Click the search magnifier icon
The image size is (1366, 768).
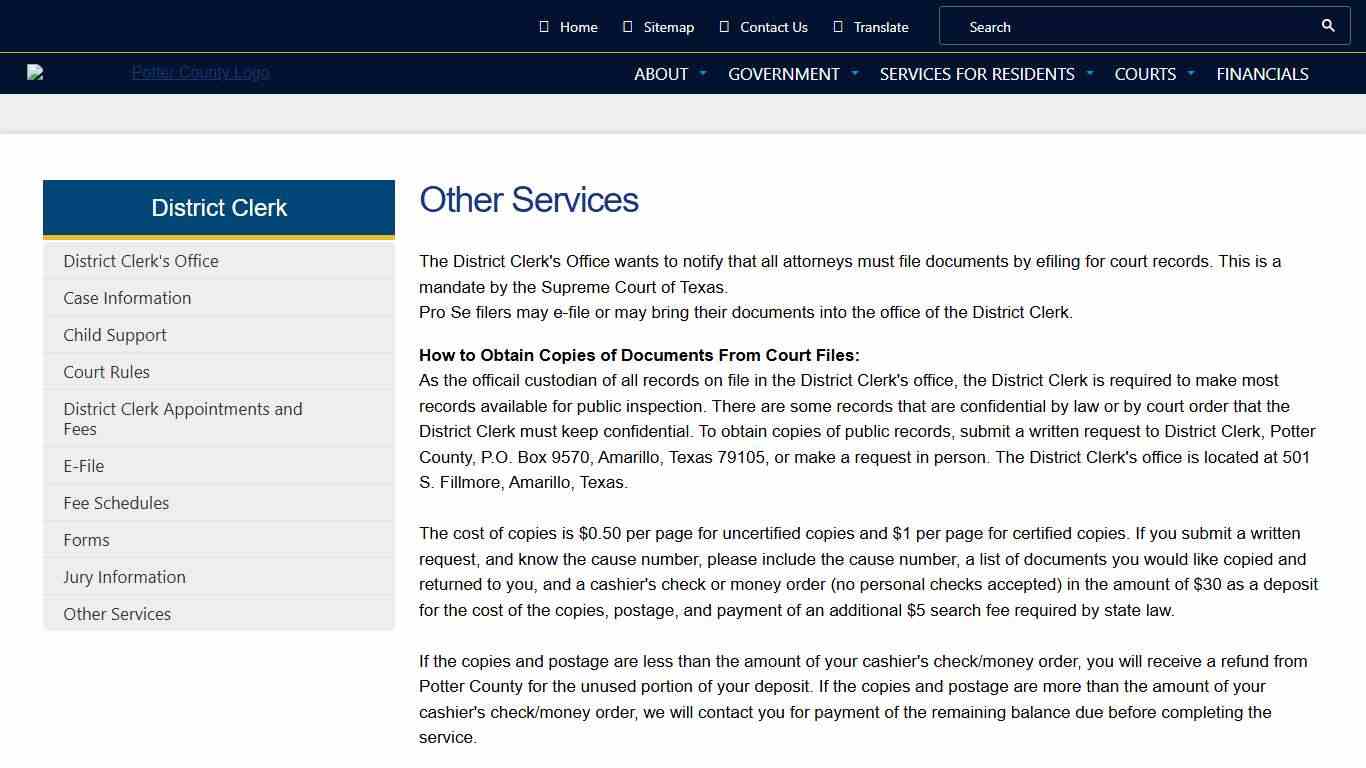[1327, 26]
